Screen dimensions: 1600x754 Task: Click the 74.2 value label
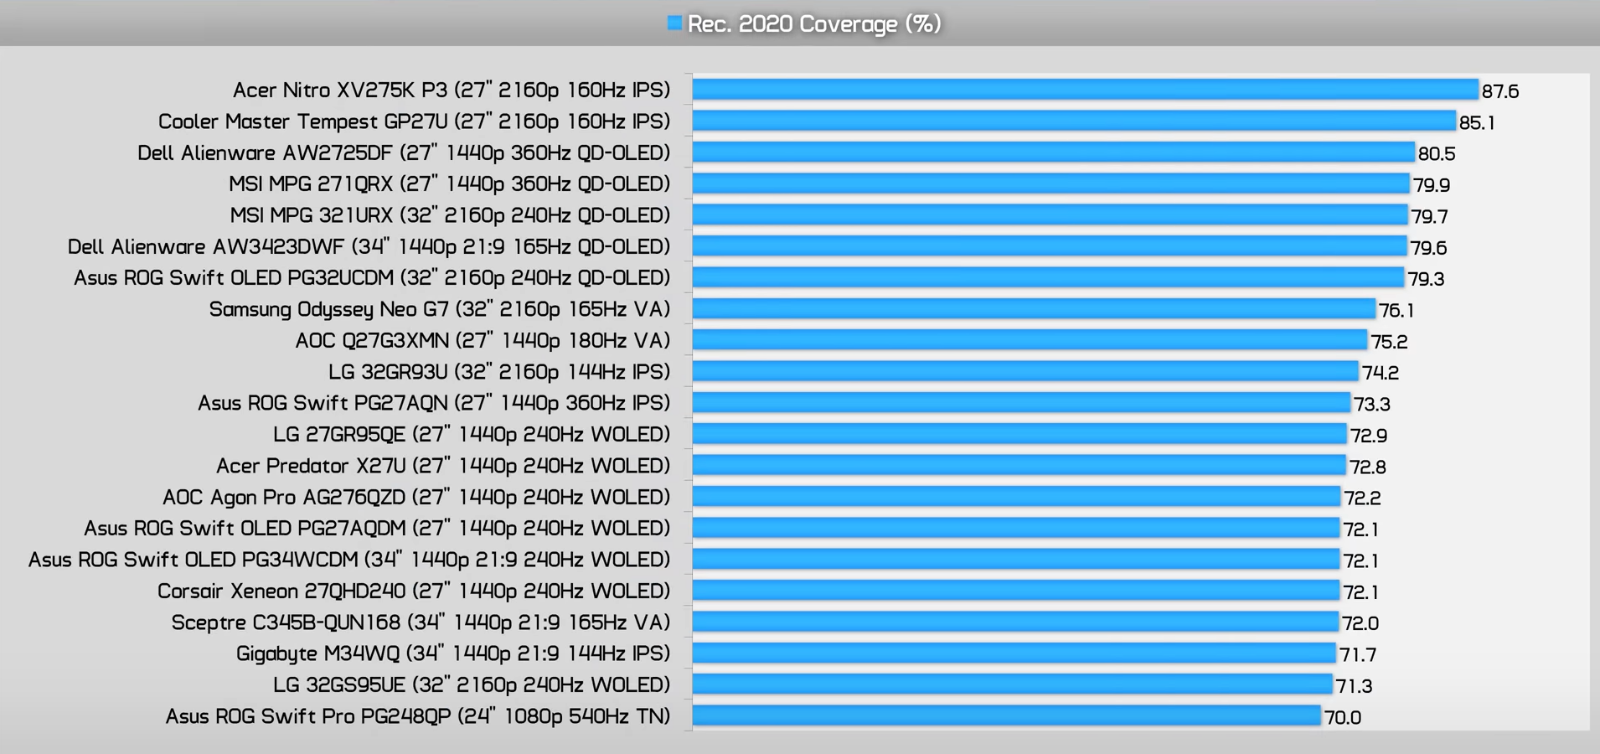point(1380,373)
